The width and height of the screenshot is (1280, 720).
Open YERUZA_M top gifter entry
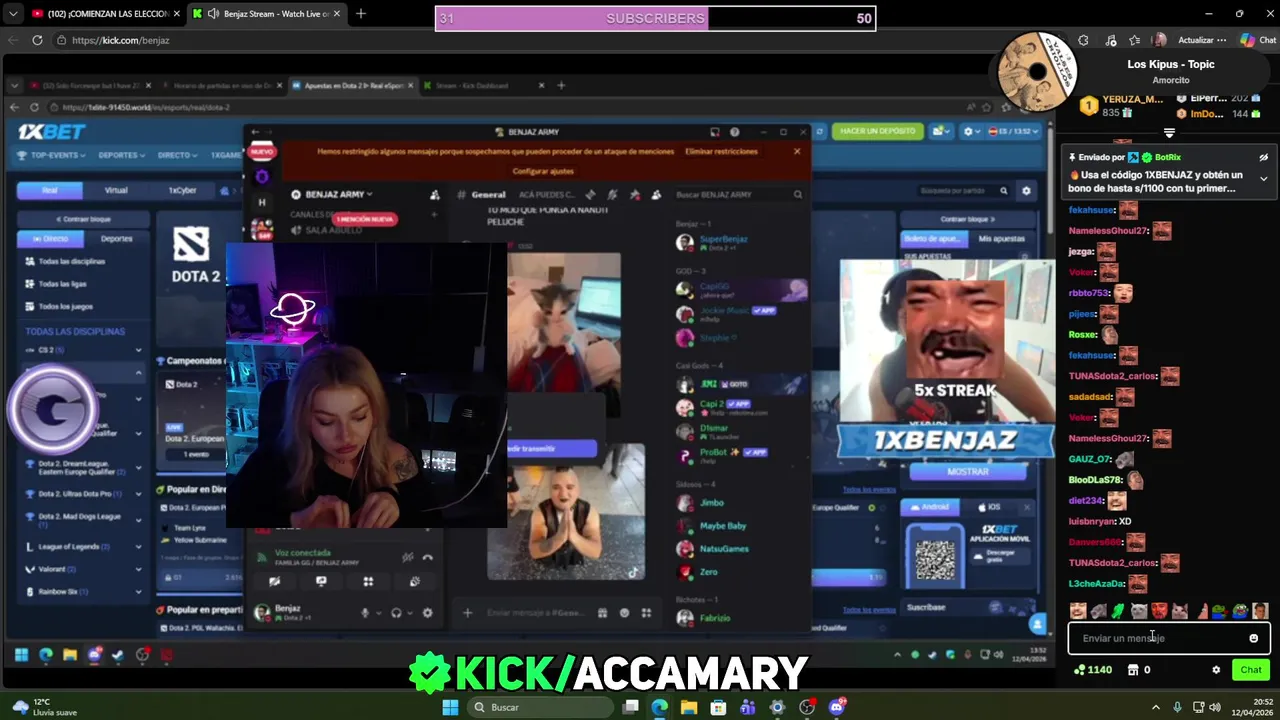pos(1122,106)
